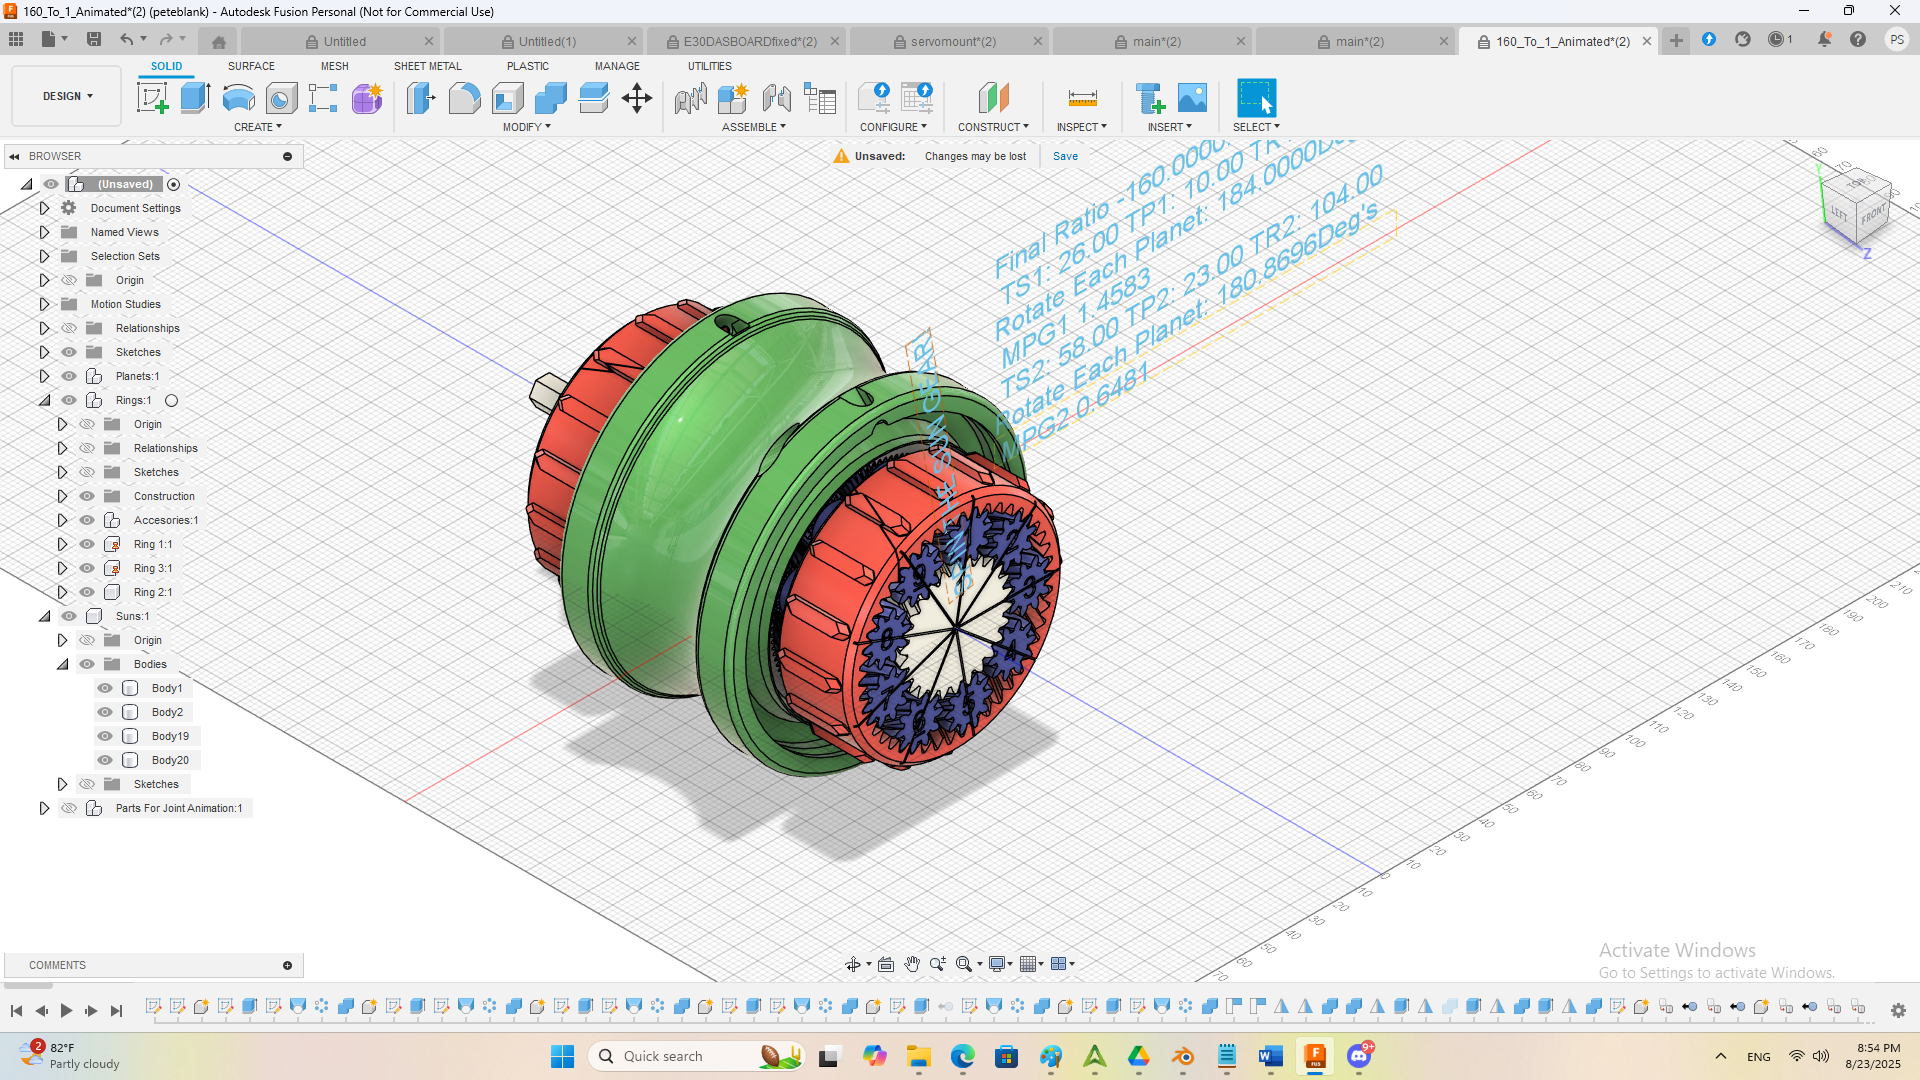The image size is (1920, 1080).
Task: Switch to the UTILITIES tab
Action: (x=709, y=66)
